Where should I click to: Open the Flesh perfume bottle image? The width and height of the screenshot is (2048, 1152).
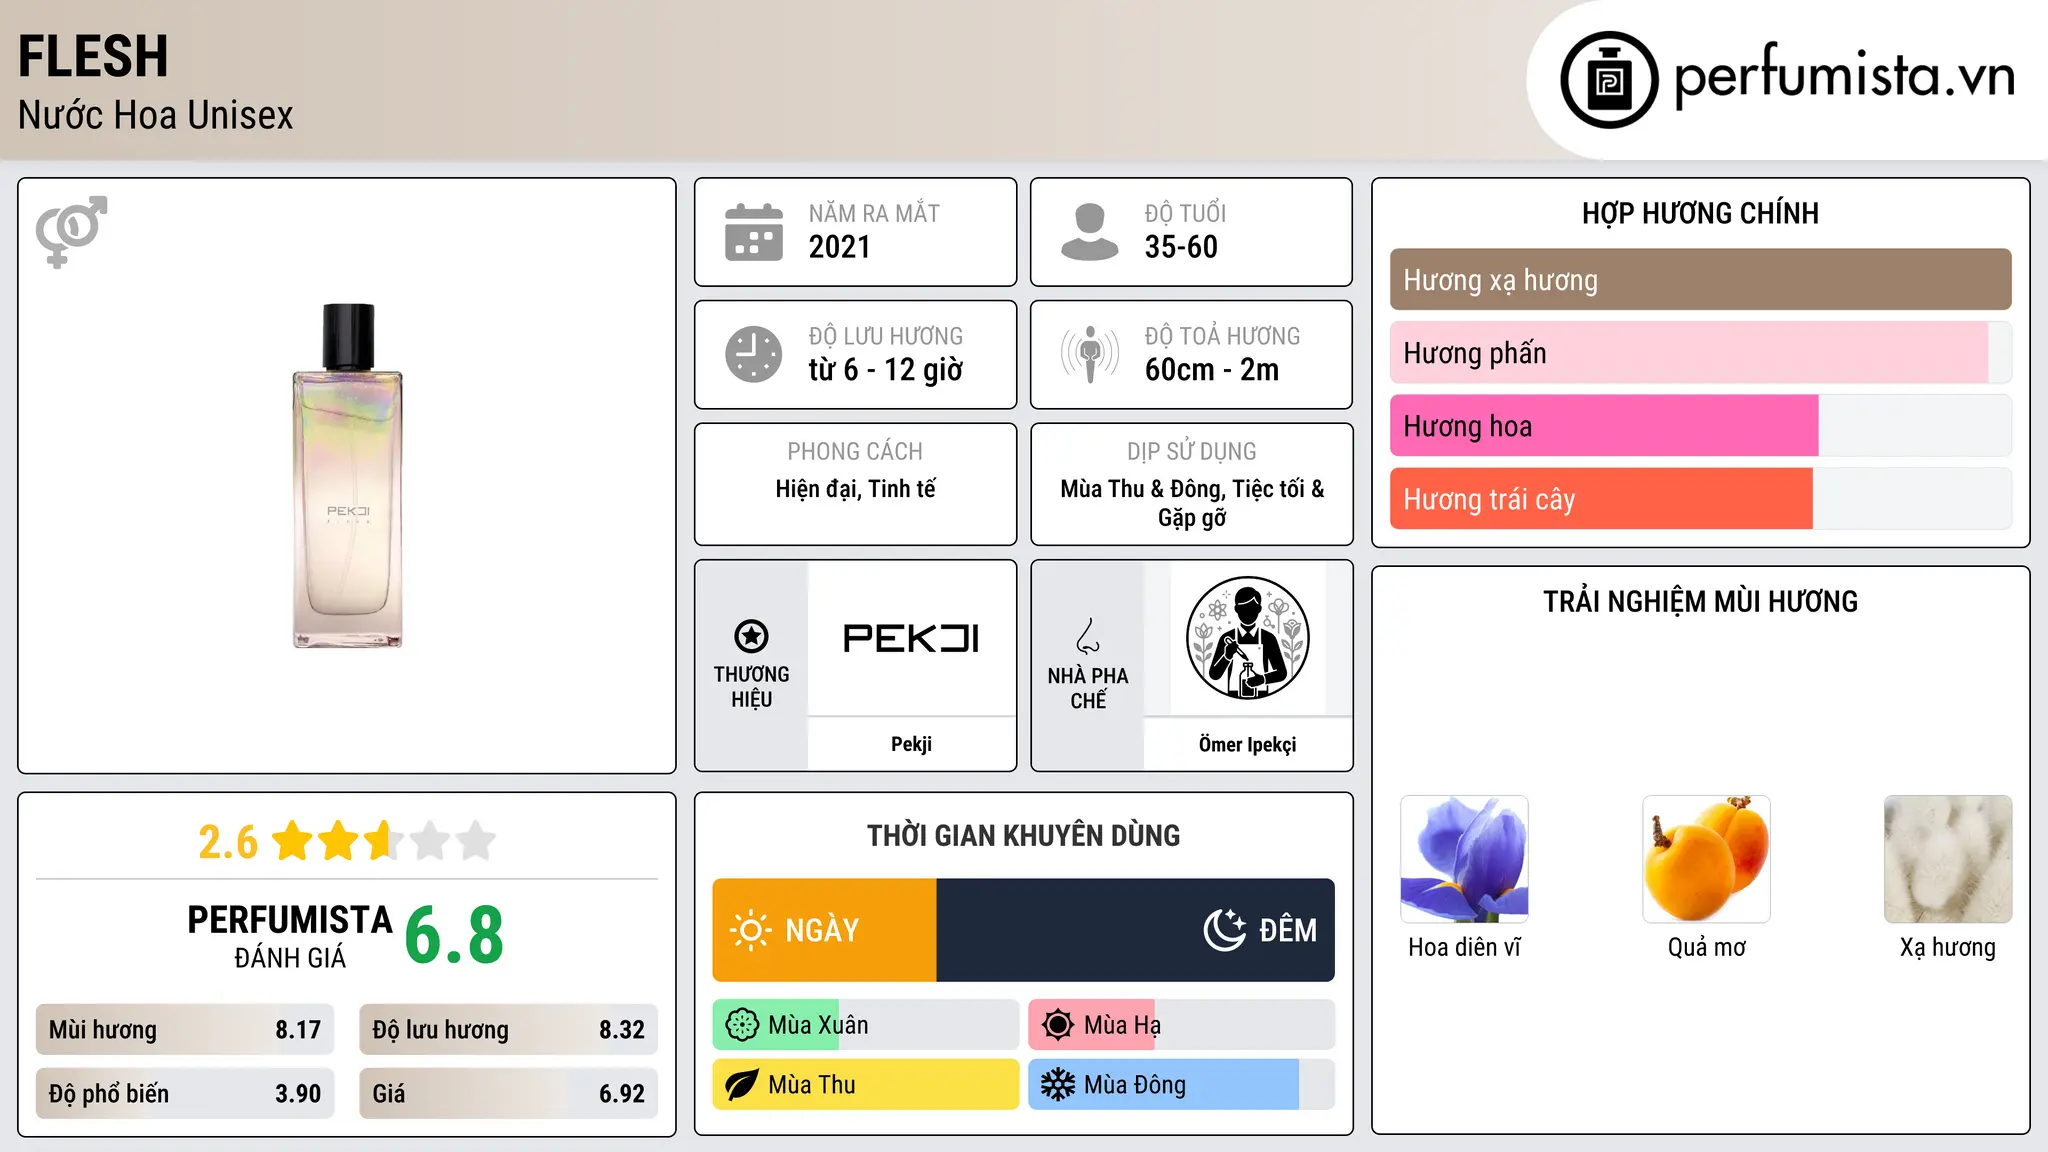(347, 476)
